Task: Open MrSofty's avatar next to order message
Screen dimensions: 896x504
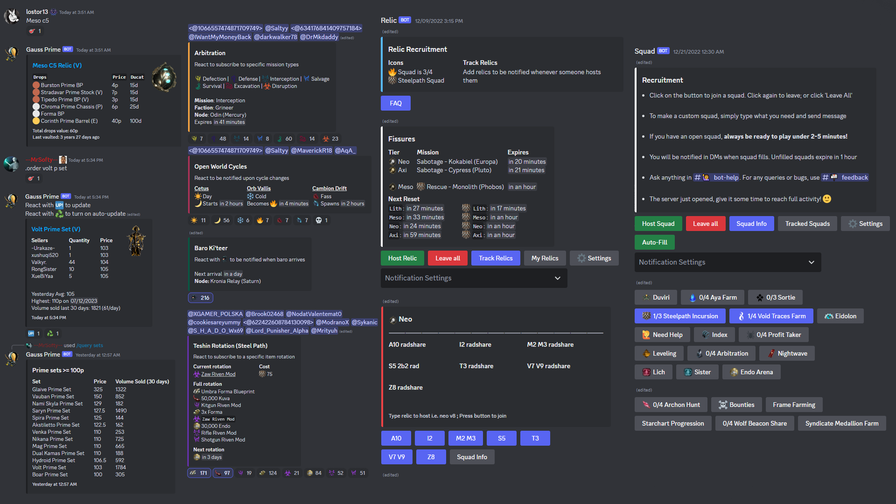Action: coord(11,164)
